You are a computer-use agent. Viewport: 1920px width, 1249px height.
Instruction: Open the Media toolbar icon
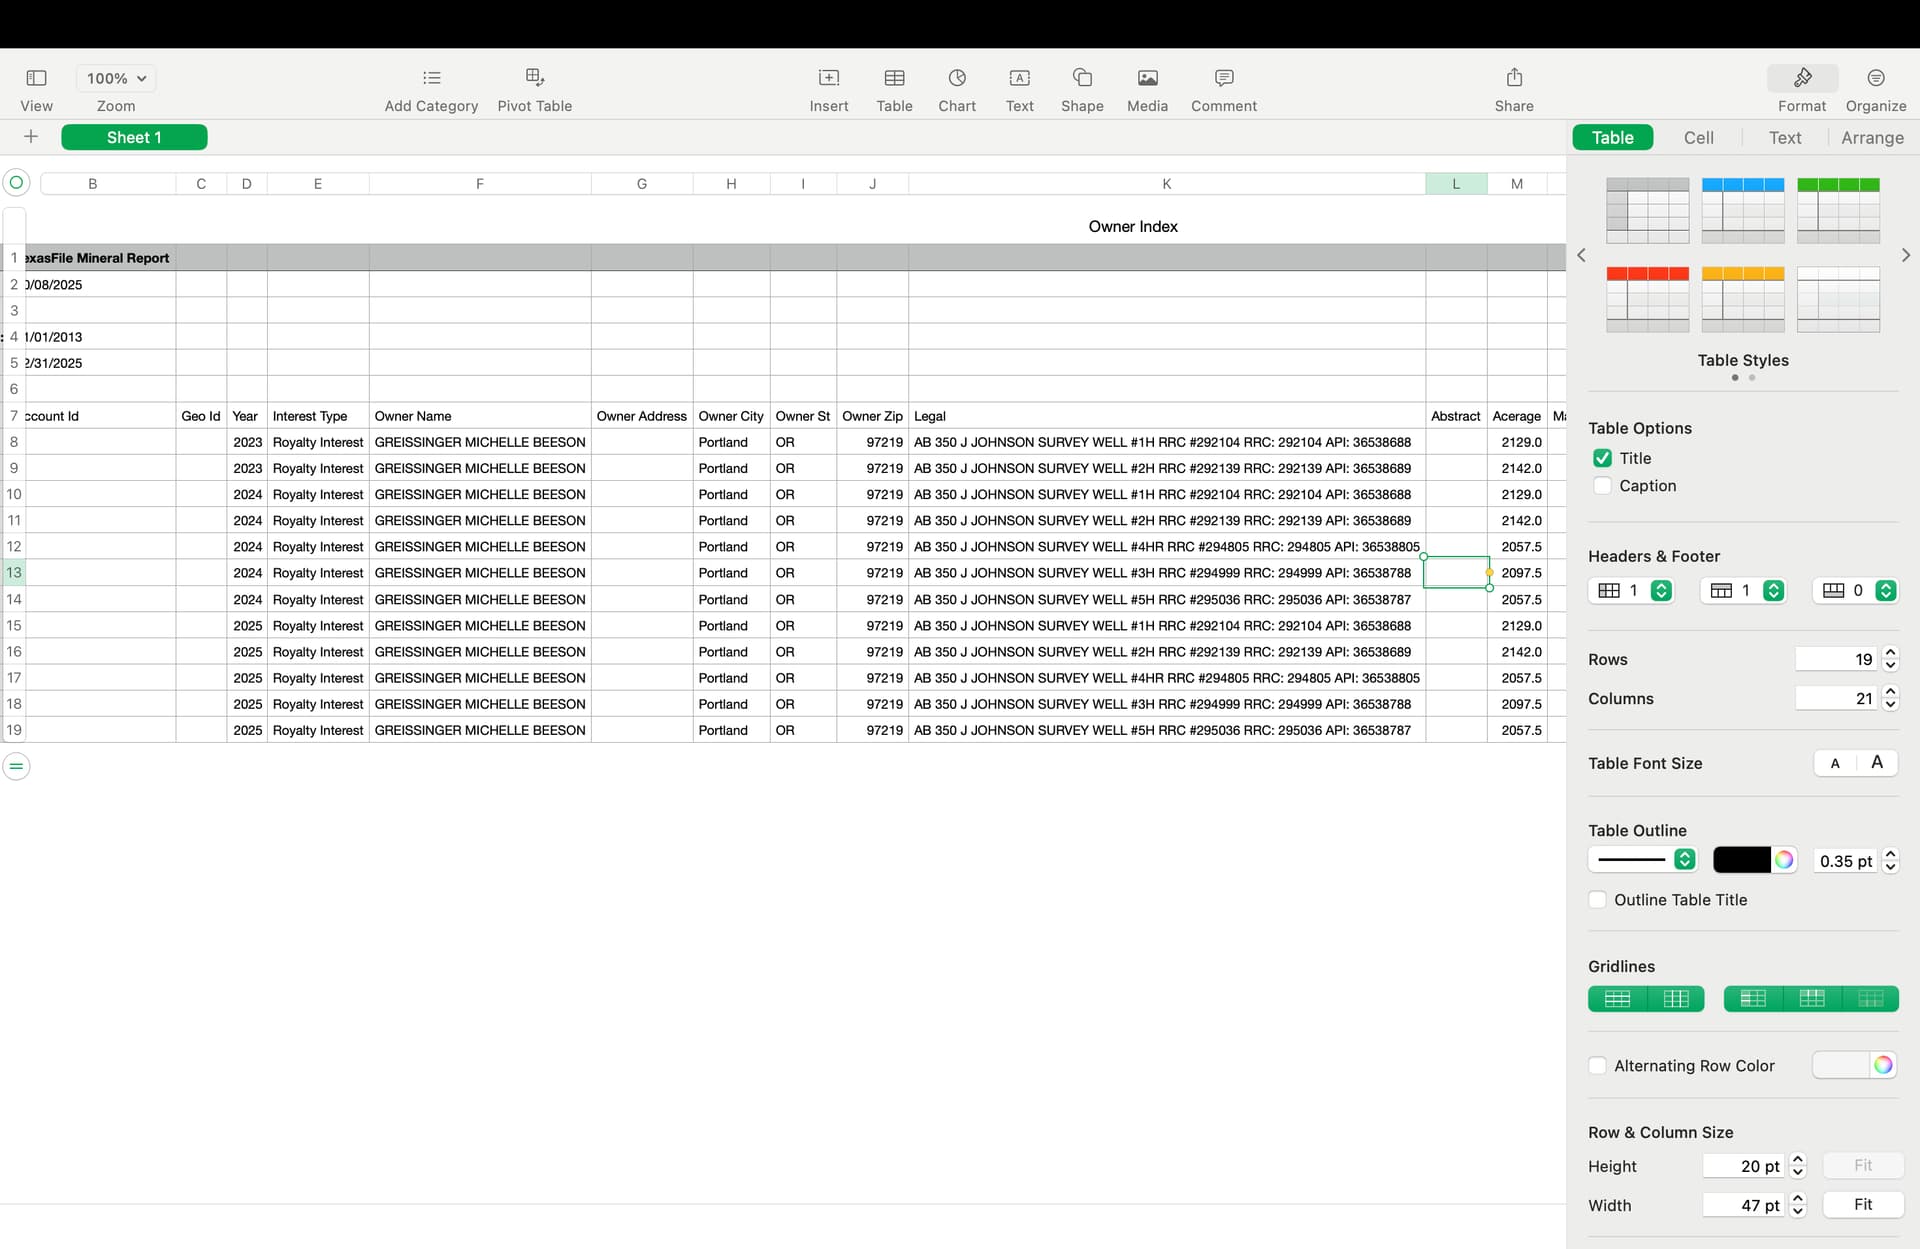pyautogui.click(x=1147, y=78)
